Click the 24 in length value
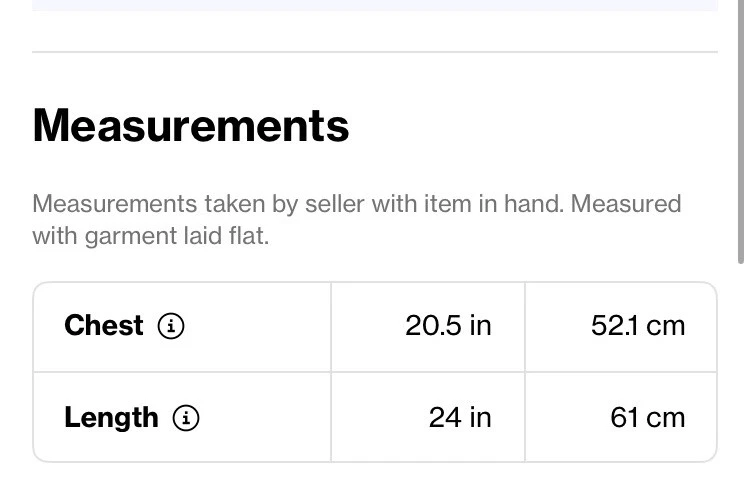Image resolution: width=750 pixels, height=504 pixels. click(x=460, y=418)
